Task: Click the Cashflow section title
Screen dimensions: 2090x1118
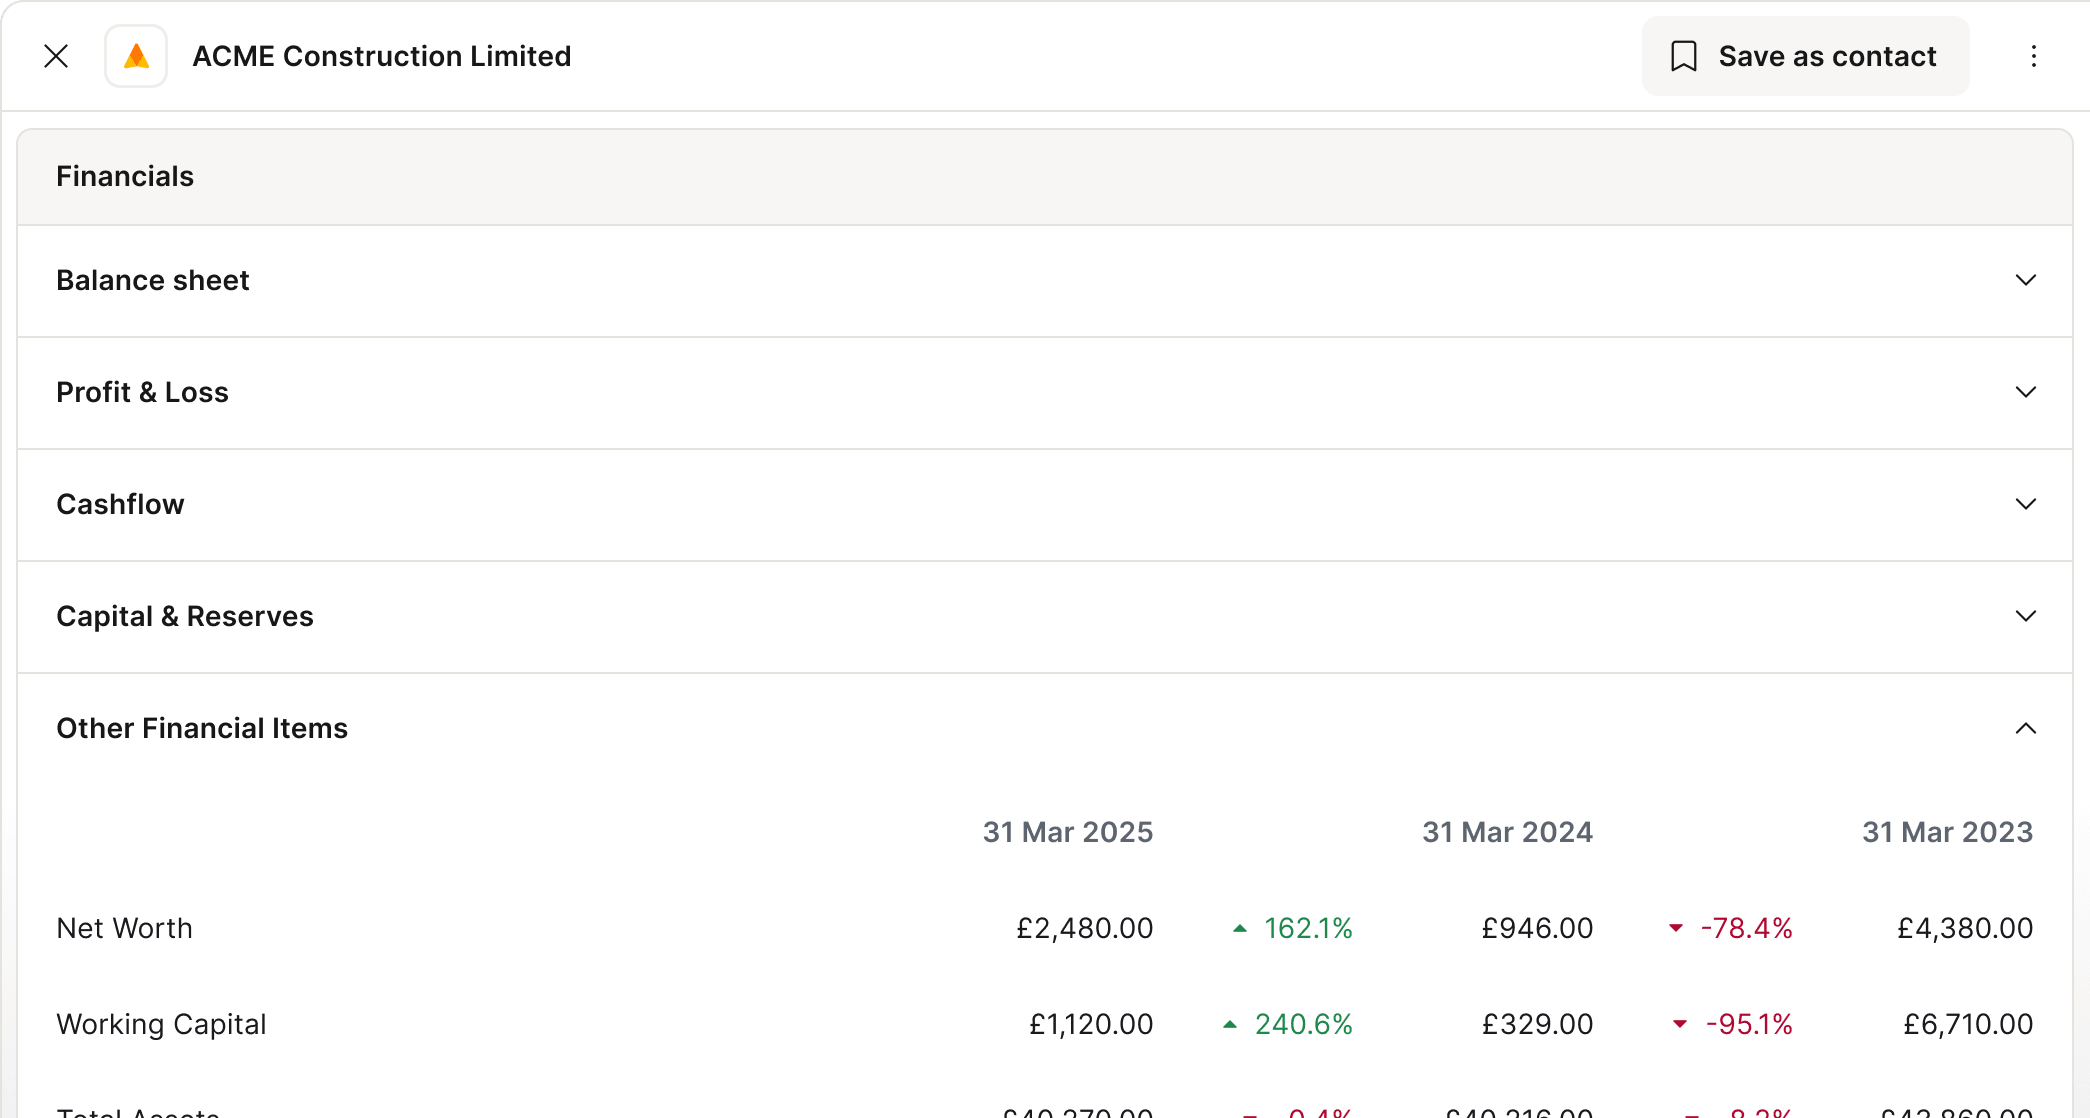Action: coord(120,504)
